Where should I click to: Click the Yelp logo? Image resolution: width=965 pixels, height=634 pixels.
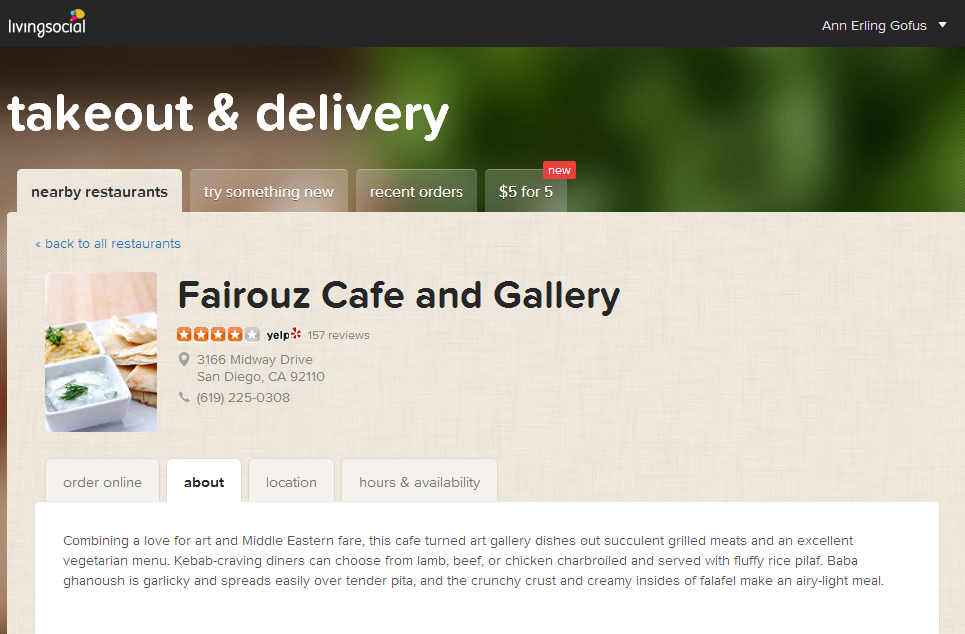[284, 334]
